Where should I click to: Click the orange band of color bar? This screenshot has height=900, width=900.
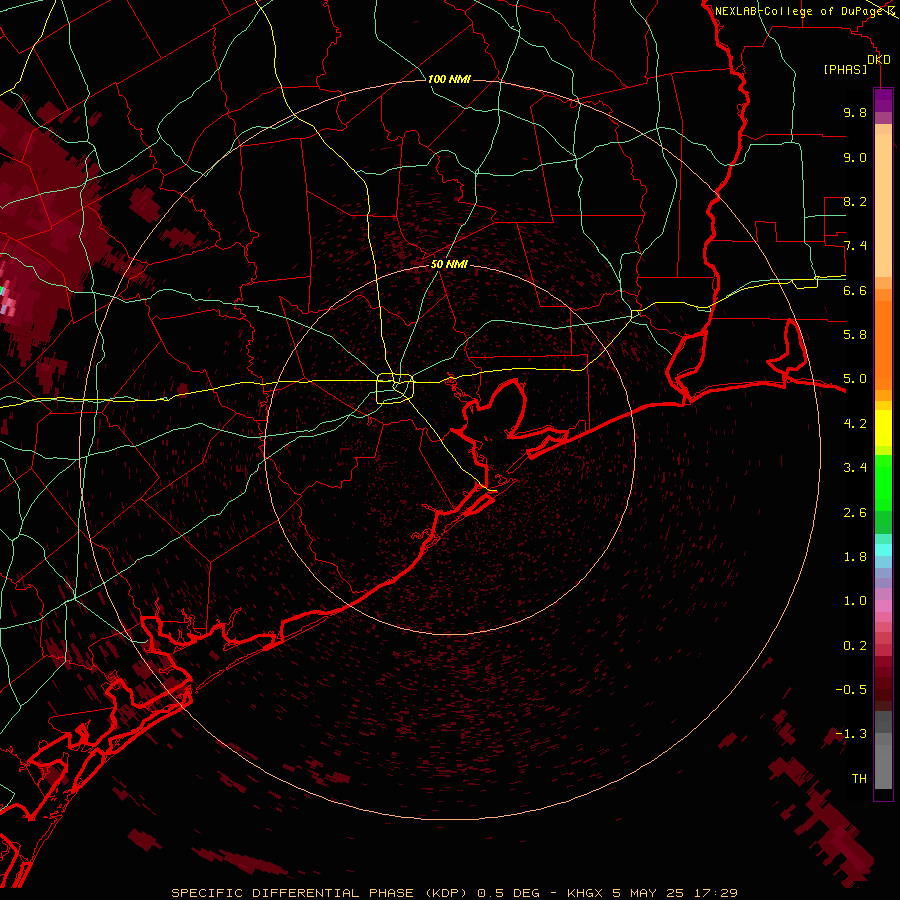pyautogui.click(x=883, y=344)
